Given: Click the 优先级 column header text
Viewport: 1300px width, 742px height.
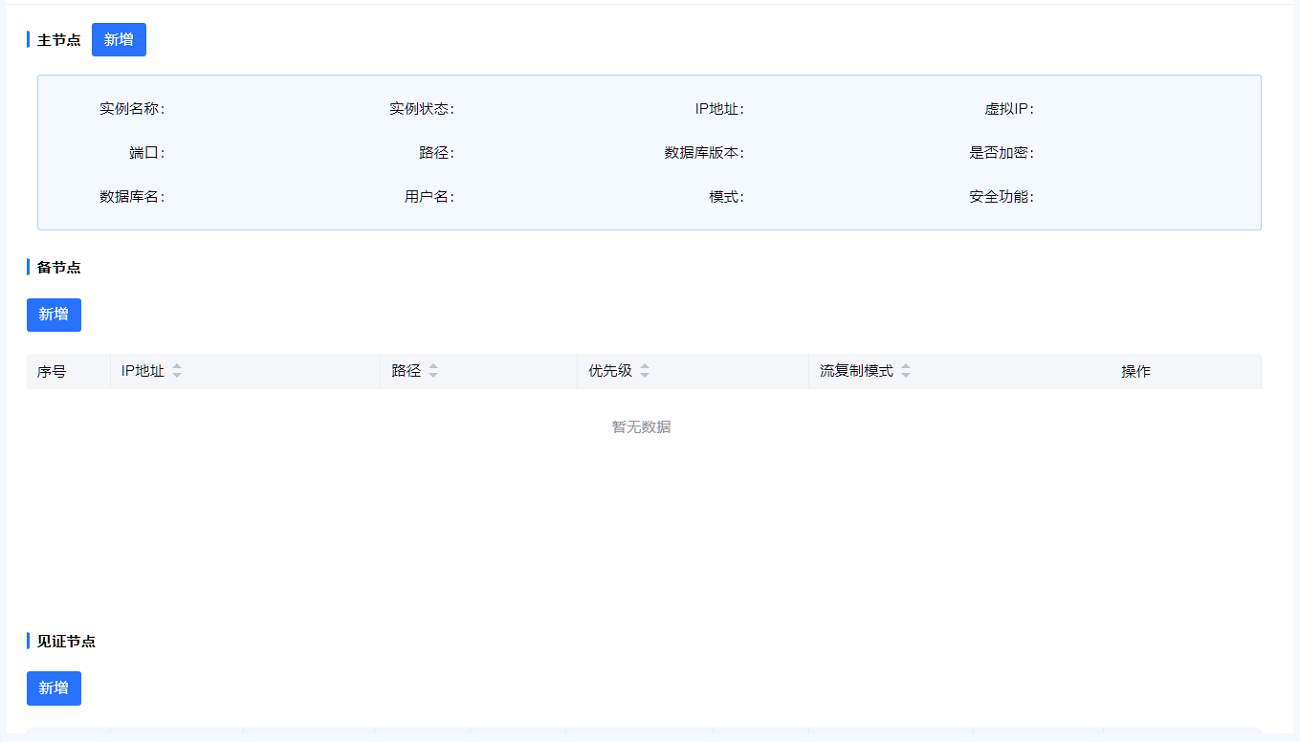Looking at the screenshot, I should tap(610, 371).
